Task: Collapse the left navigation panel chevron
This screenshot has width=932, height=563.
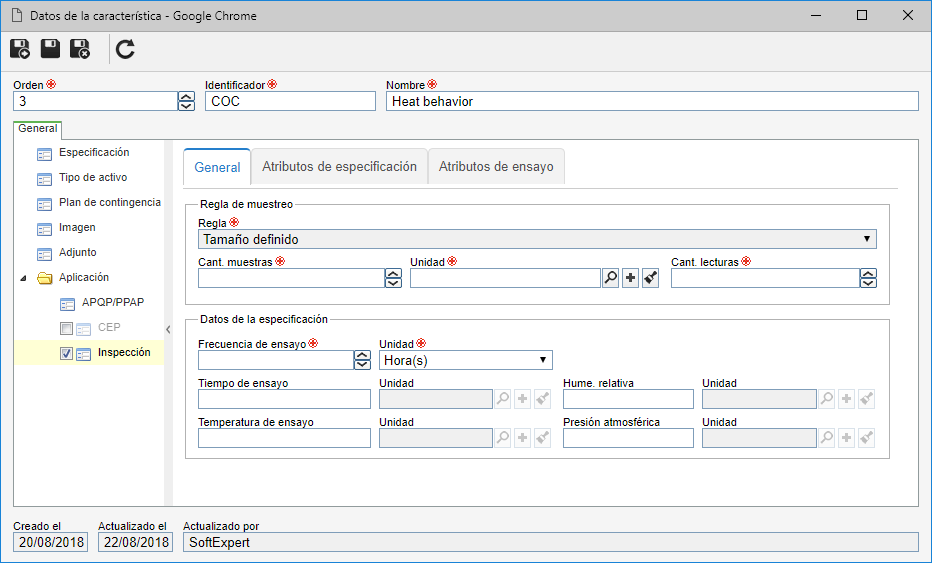Action: point(168,329)
